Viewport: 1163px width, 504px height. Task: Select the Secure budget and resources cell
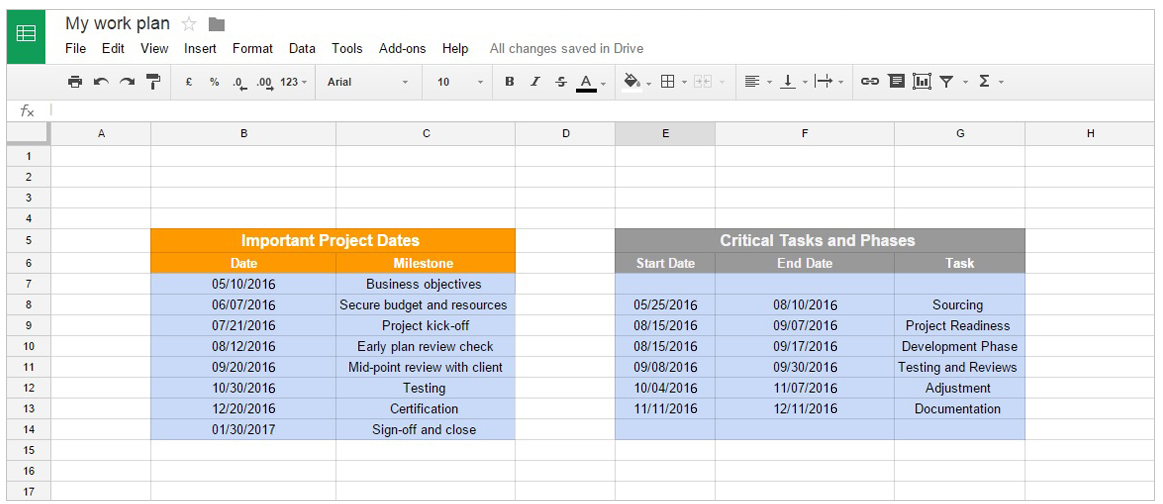(425, 305)
